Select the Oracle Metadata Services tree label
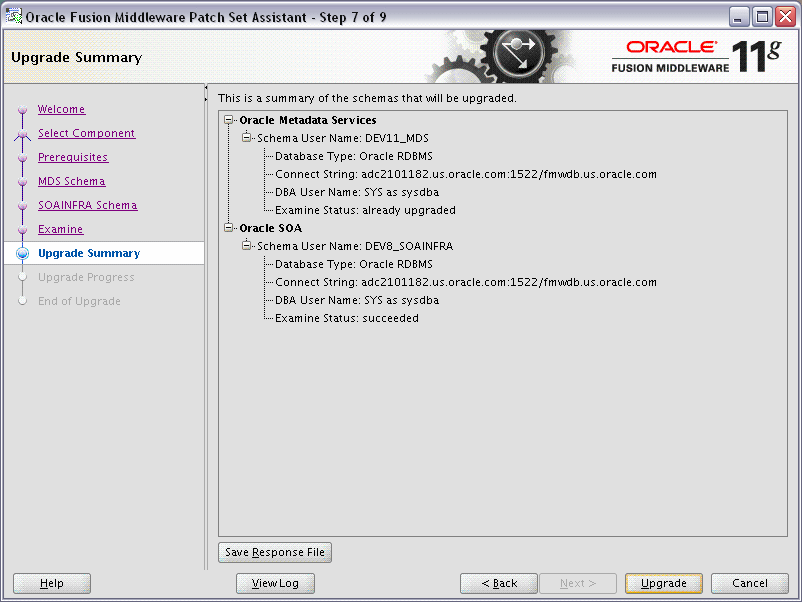Viewport: 802px width, 602px height. (x=308, y=120)
